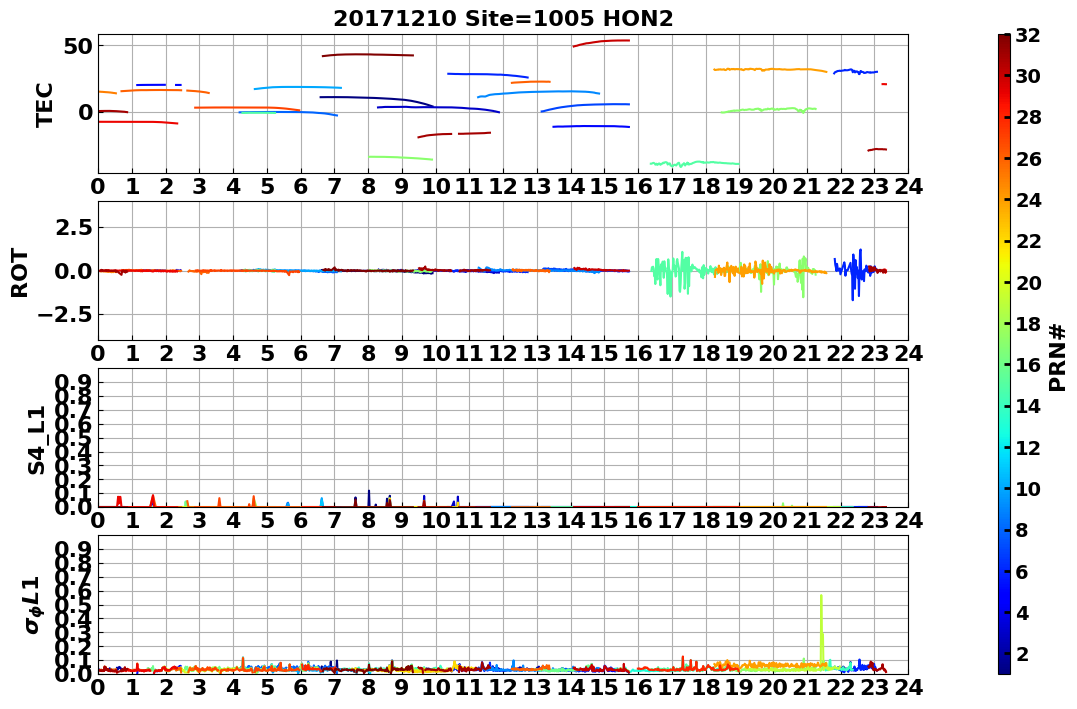Click the colorbar tick label "30"
Screen dimensions: 1077x709
(1028, 76)
